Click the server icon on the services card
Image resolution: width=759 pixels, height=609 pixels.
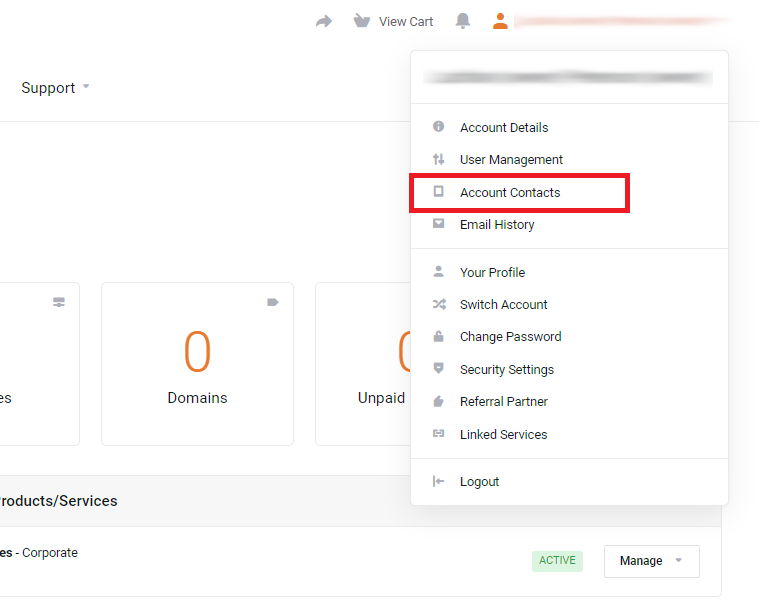59,303
